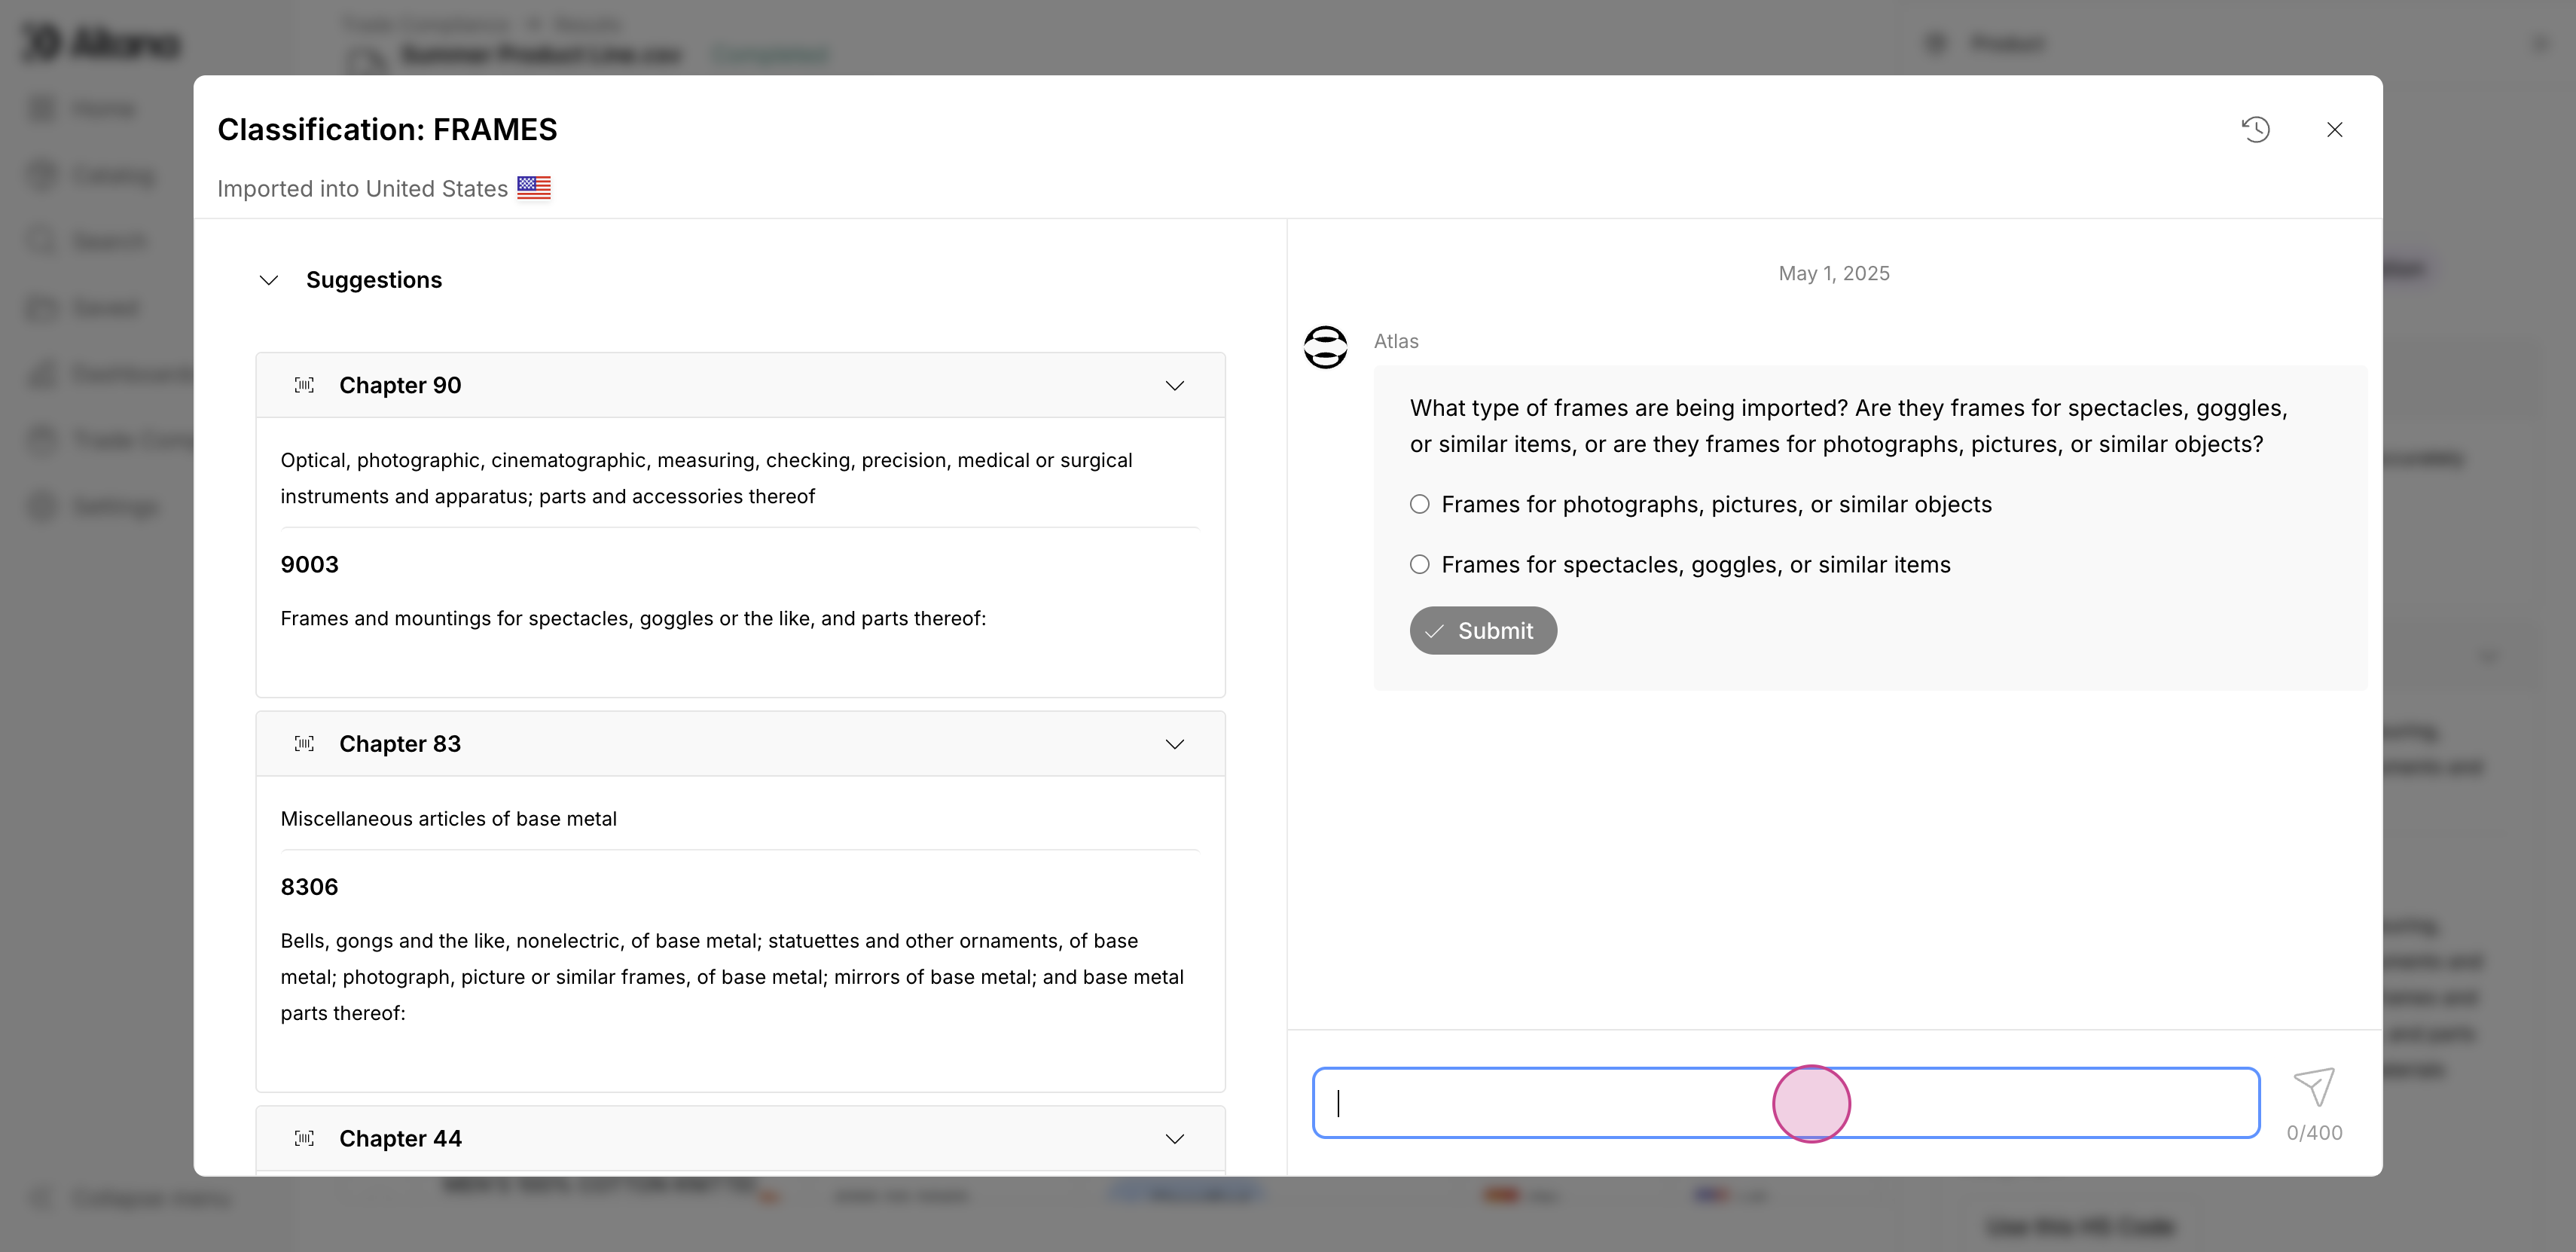The height and width of the screenshot is (1252, 2576).
Task: Select Frames for spectacles radio option
Action: coord(1419,565)
